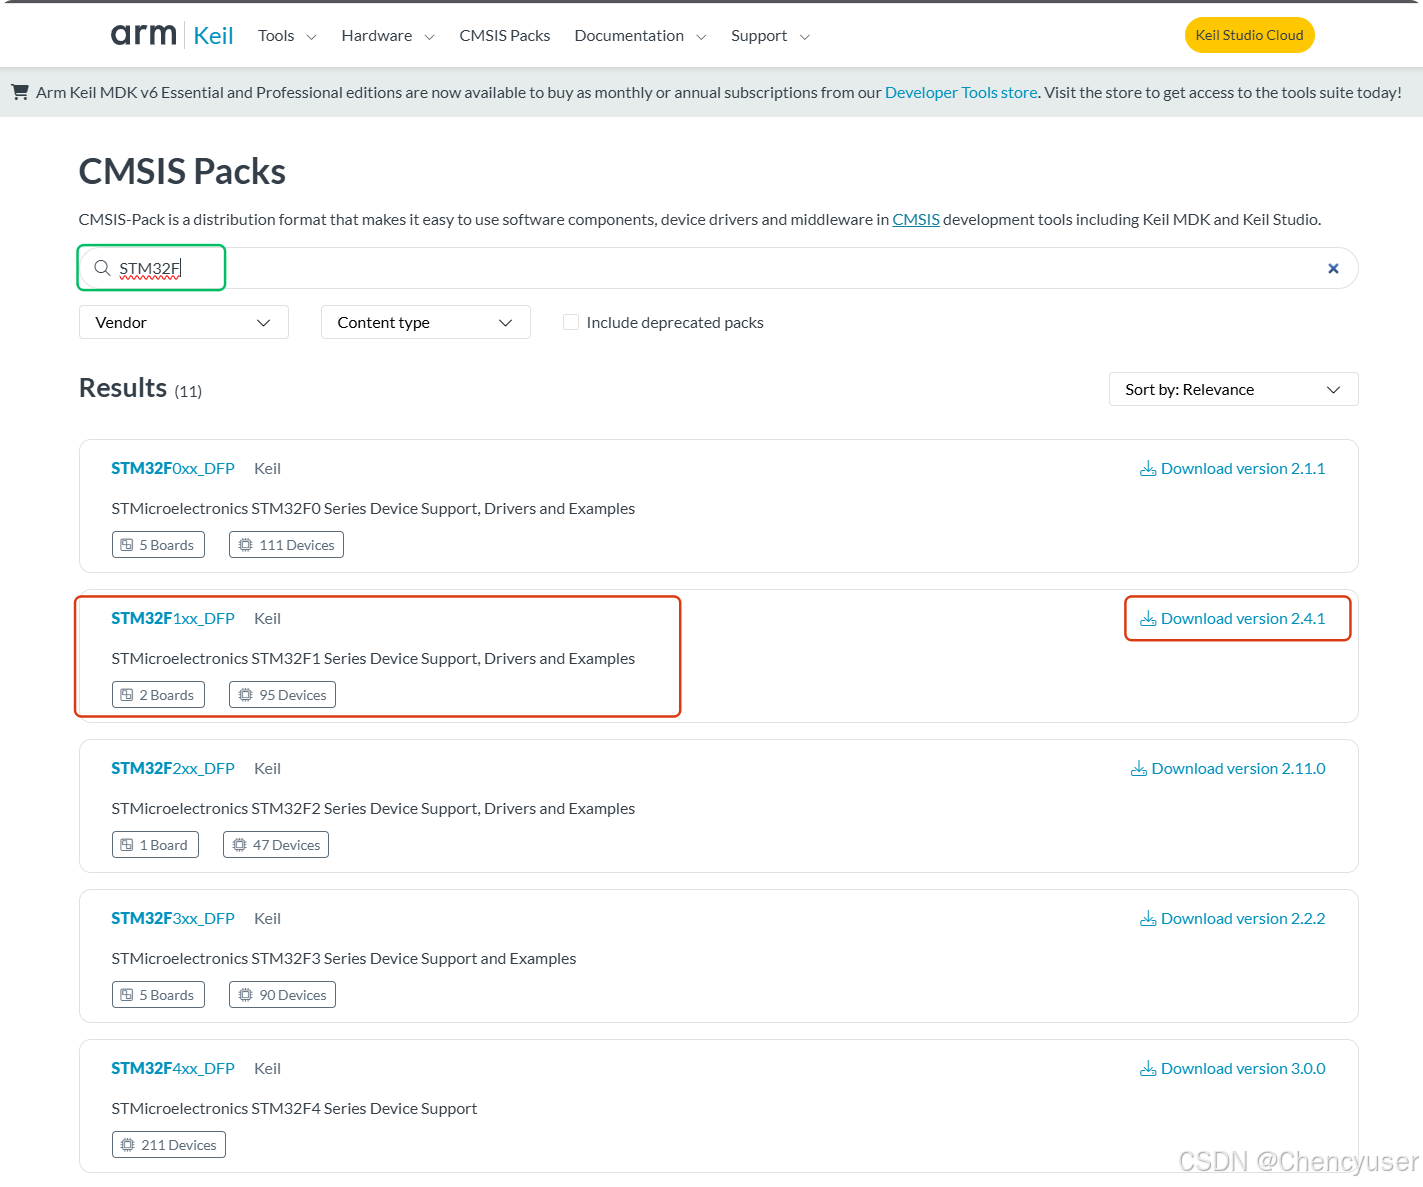Open Keil Studio Cloud
The height and width of the screenshot is (1187, 1423).
tap(1249, 35)
